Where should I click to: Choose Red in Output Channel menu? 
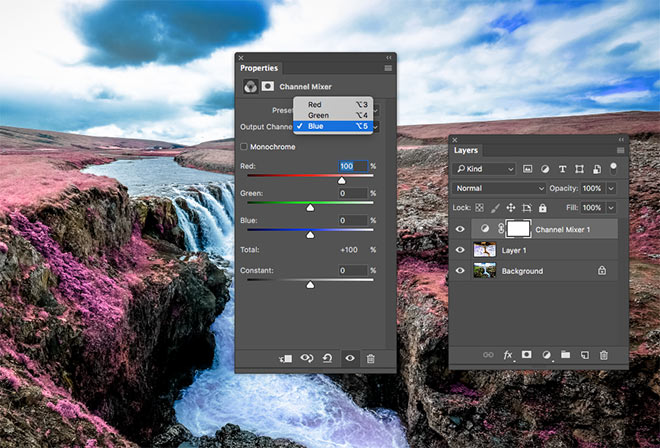pyautogui.click(x=333, y=104)
